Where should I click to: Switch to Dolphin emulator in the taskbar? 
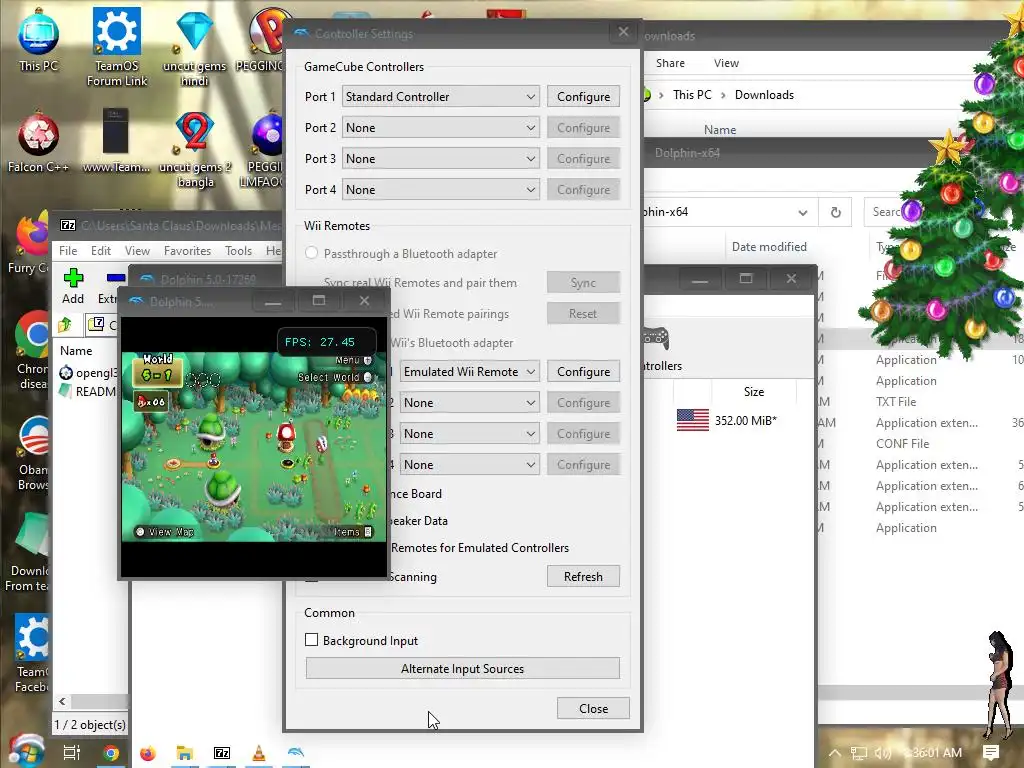tap(296, 752)
